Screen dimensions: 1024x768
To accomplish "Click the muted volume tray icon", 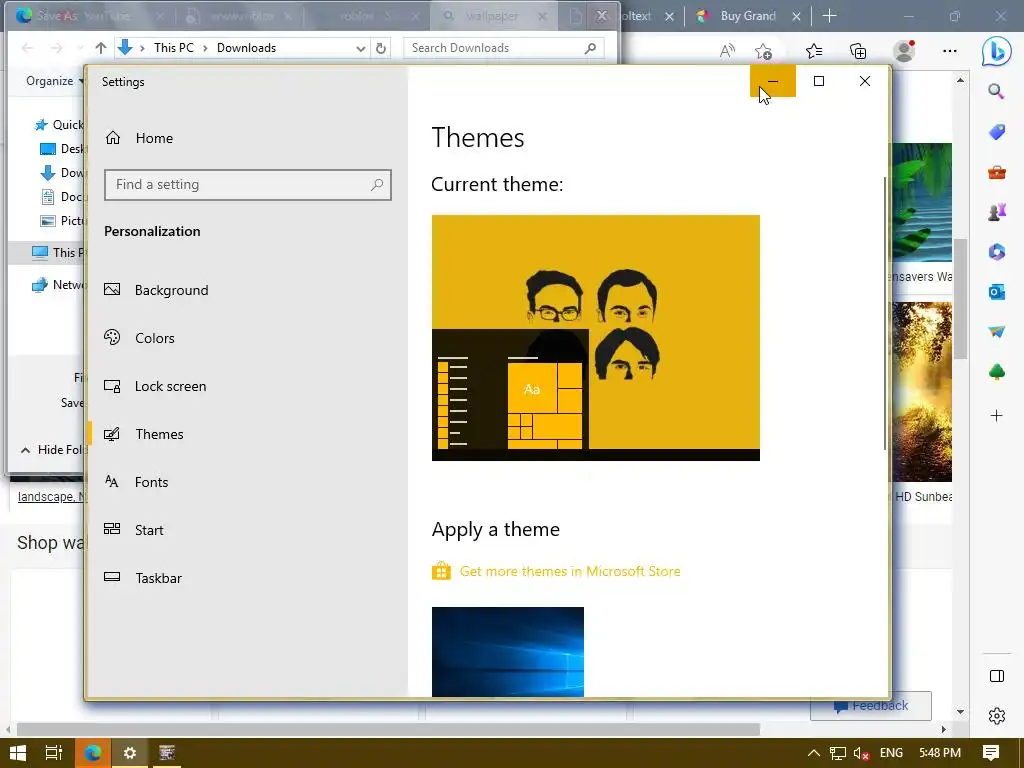I will coord(861,753).
